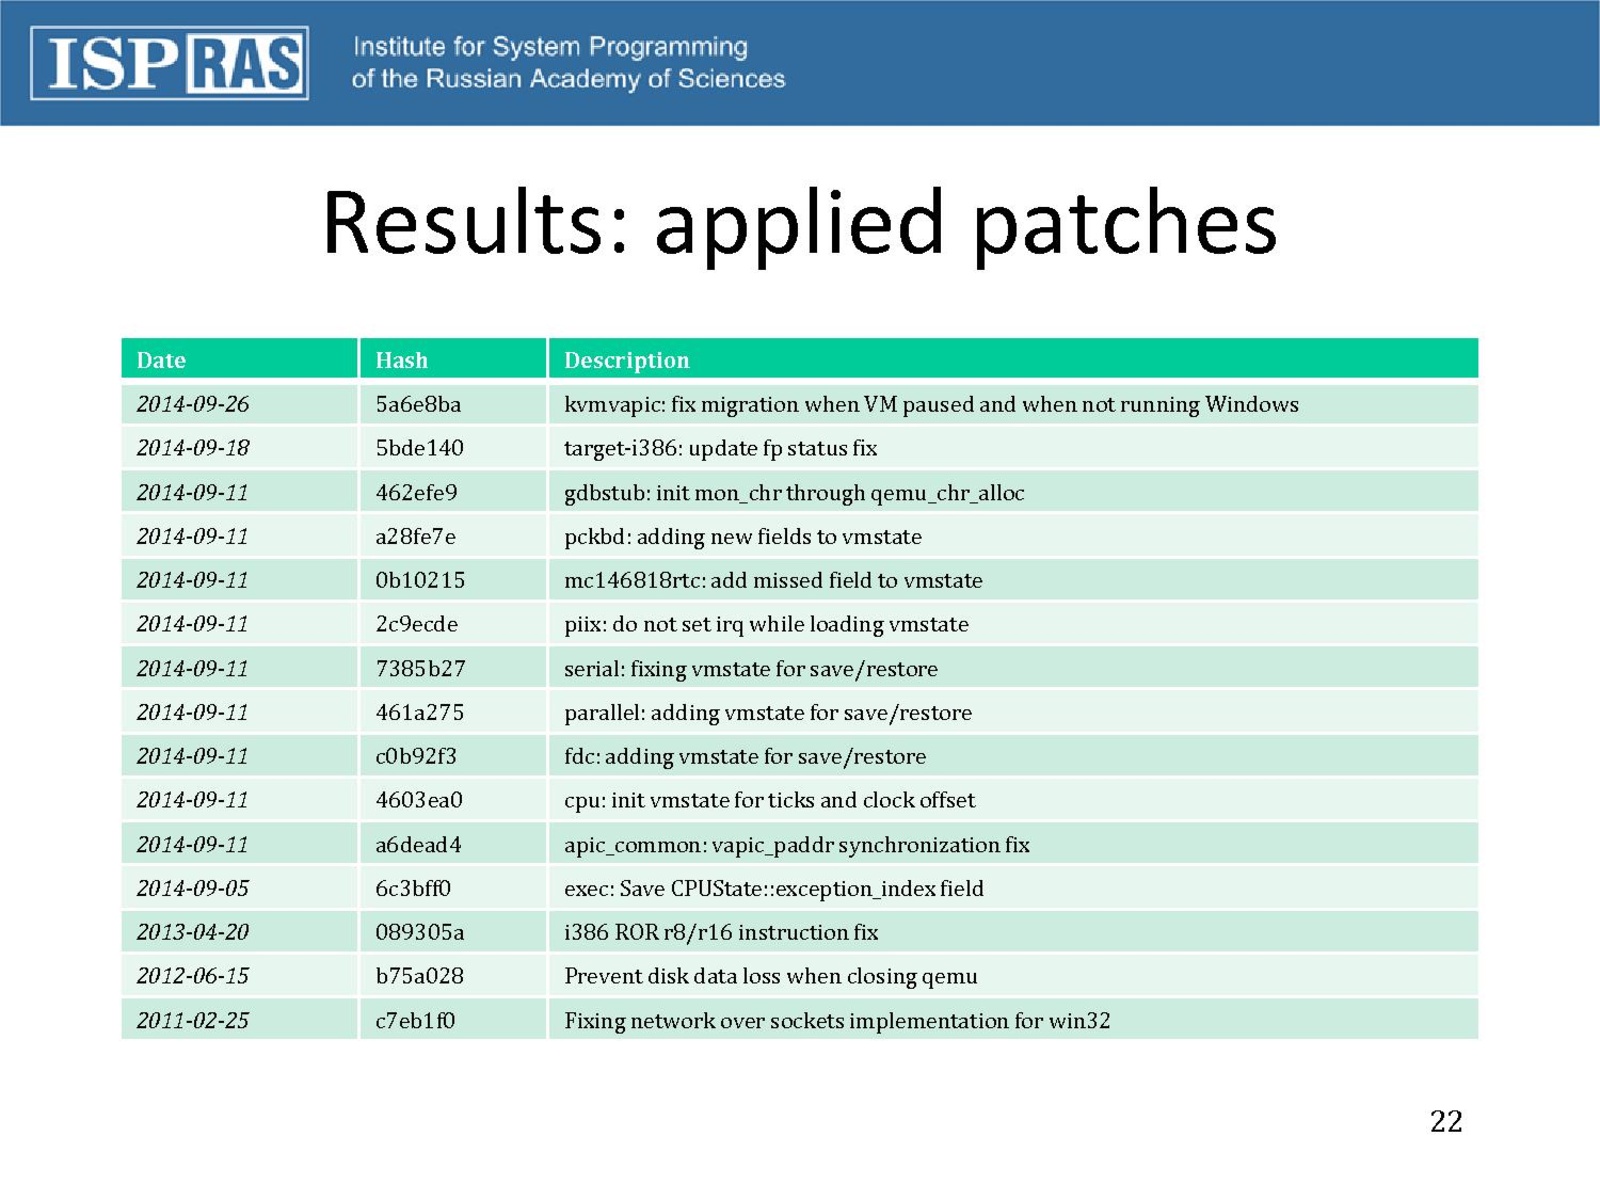Select the kvmvapic migration fix description
The height and width of the screenshot is (1200, 1600).
(931, 404)
